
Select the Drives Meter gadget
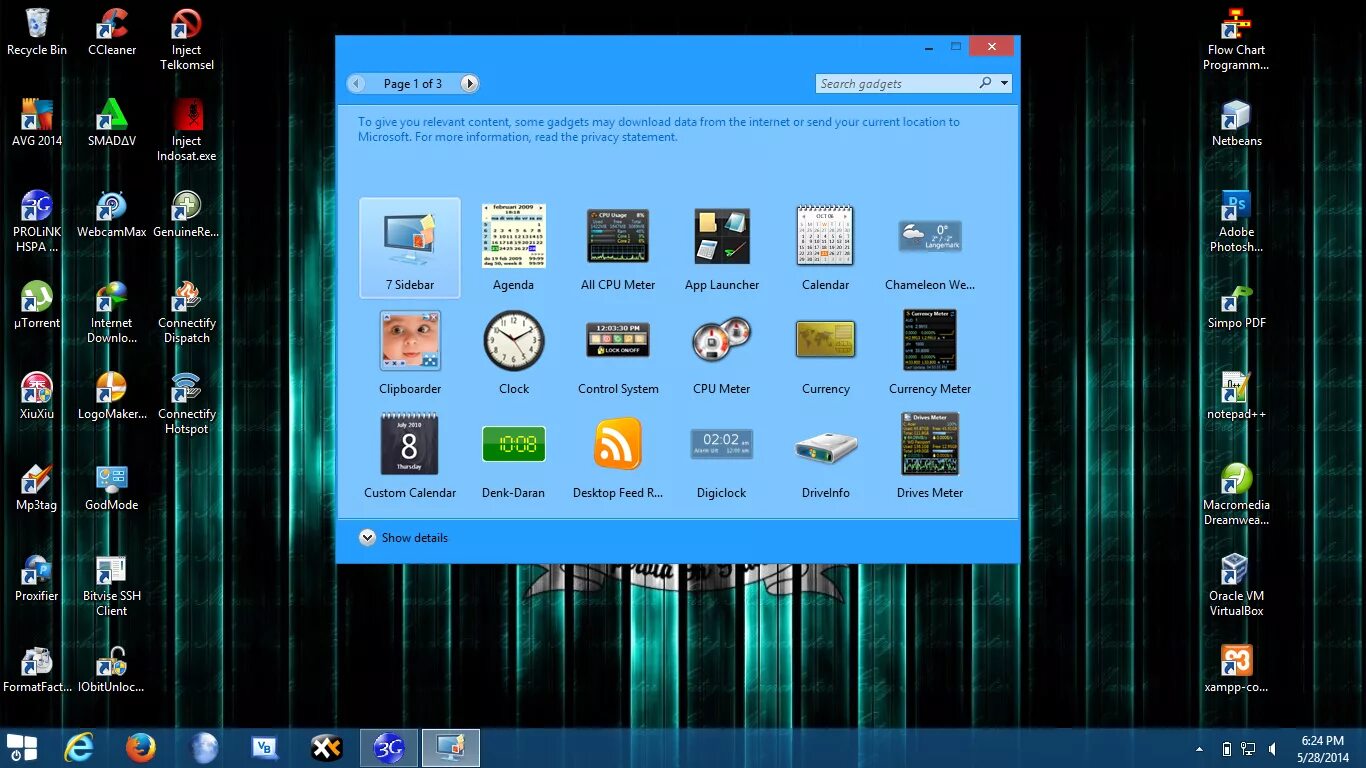tap(929, 444)
